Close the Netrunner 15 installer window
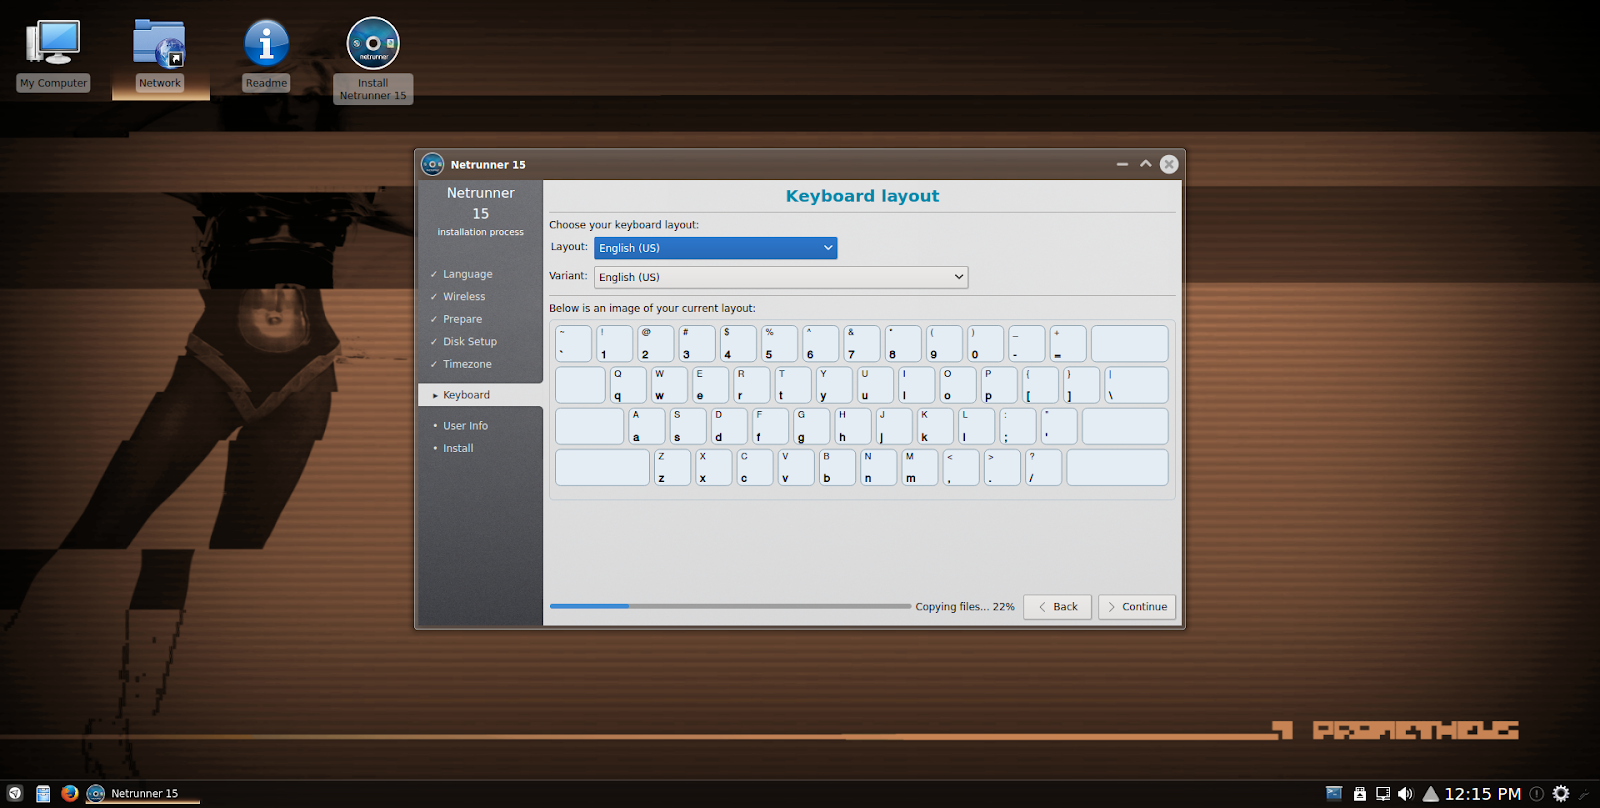 point(1169,164)
